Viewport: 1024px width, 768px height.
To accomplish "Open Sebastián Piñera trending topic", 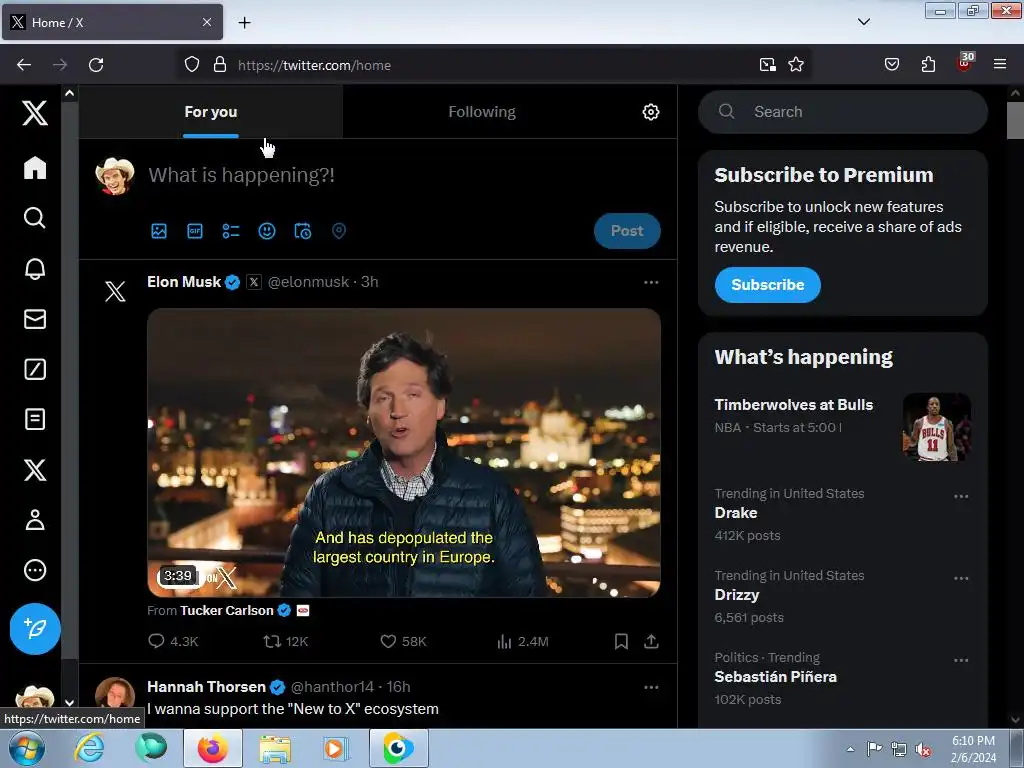I will pos(775,677).
